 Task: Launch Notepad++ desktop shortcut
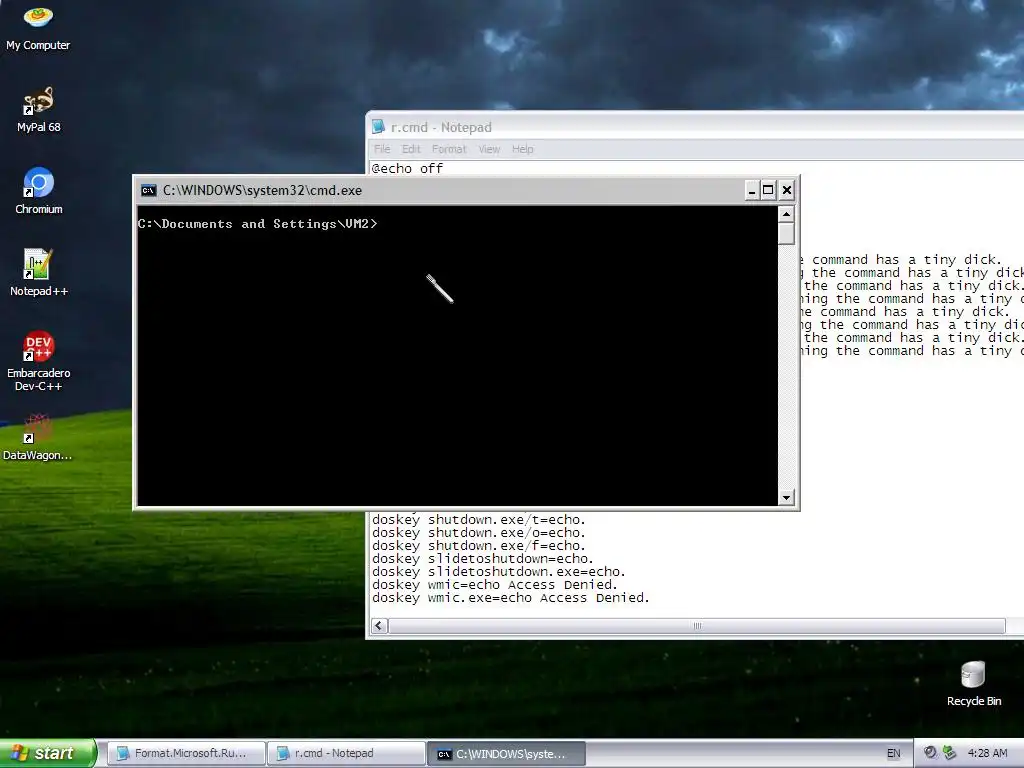point(39,273)
